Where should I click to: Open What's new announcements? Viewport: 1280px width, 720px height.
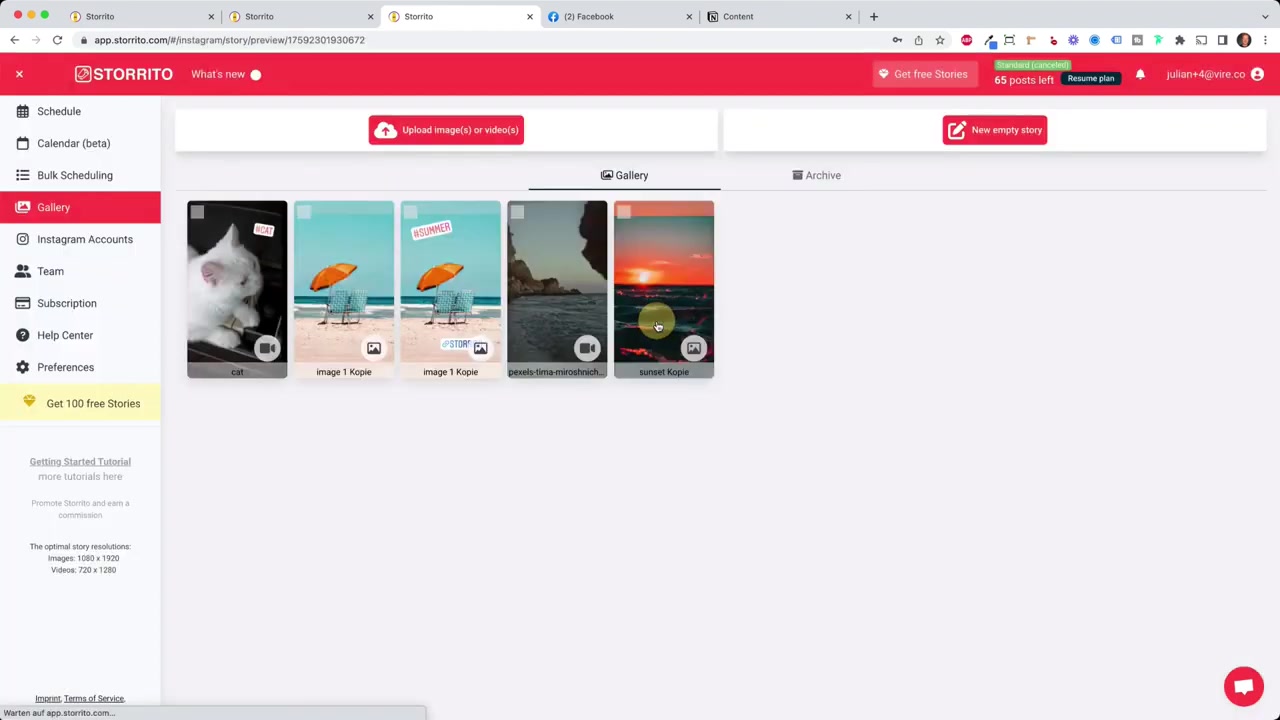coord(226,74)
